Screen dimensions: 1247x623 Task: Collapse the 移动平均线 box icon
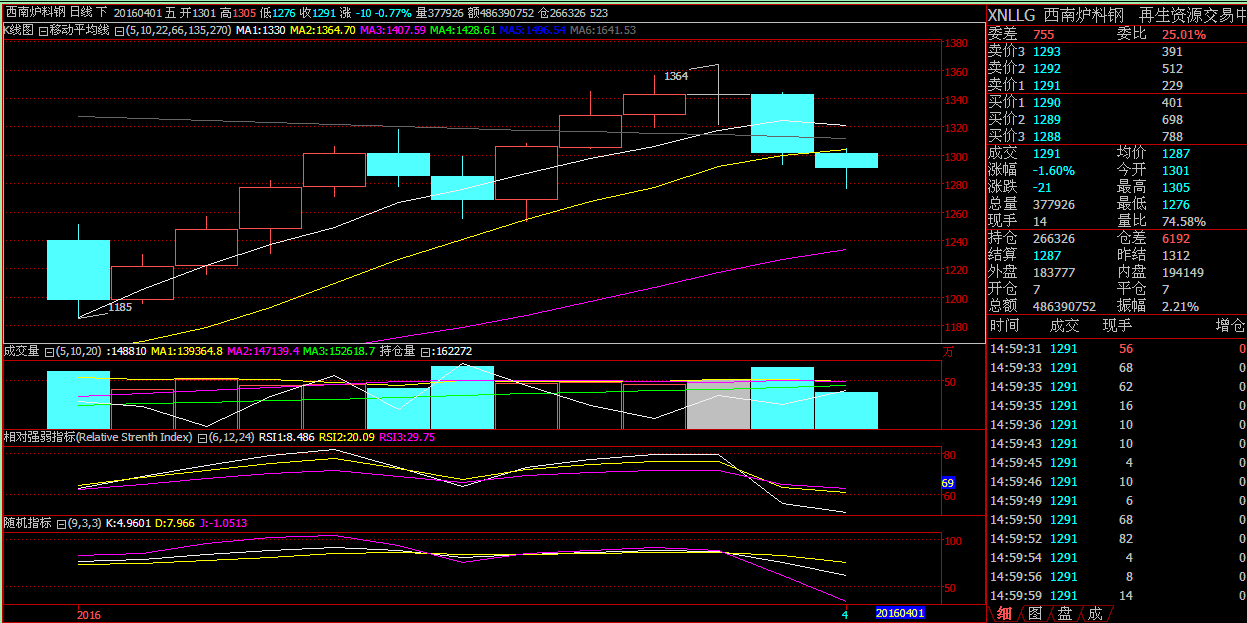tap(43, 31)
